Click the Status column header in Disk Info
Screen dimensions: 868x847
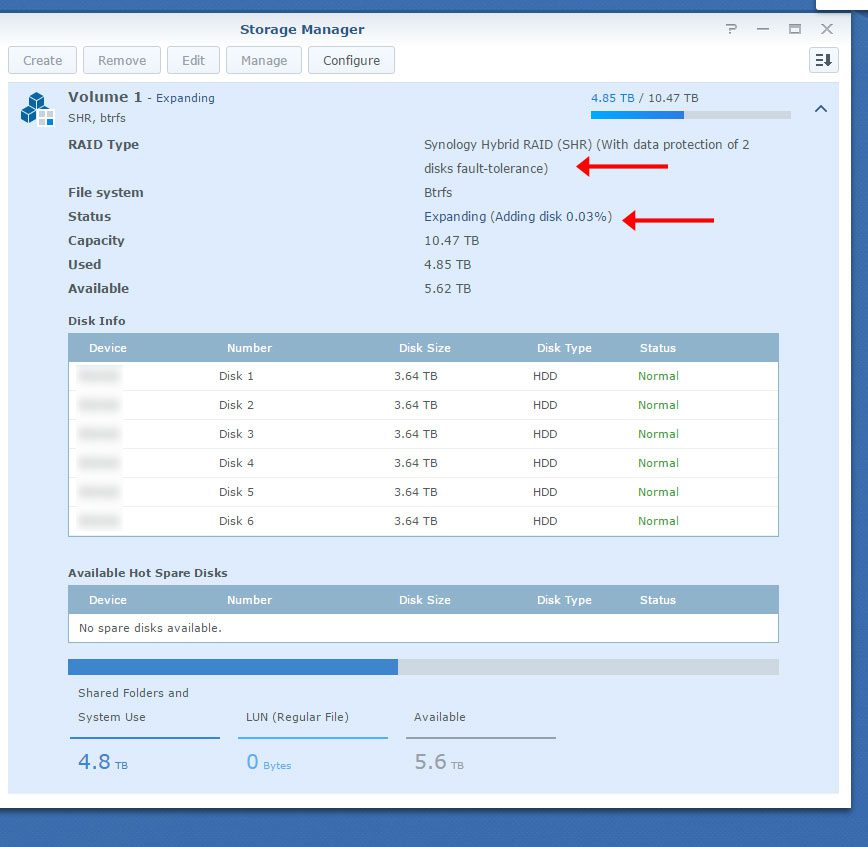(657, 347)
